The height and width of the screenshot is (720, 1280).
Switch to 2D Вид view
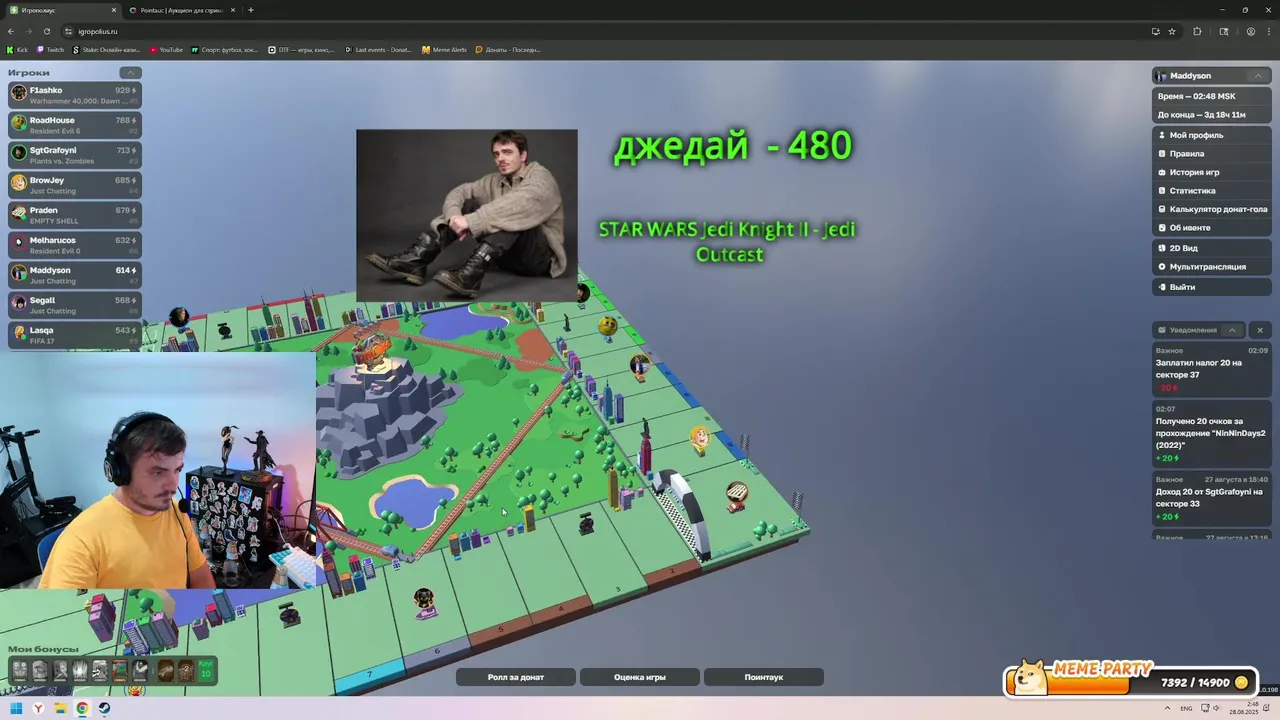coord(1212,248)
